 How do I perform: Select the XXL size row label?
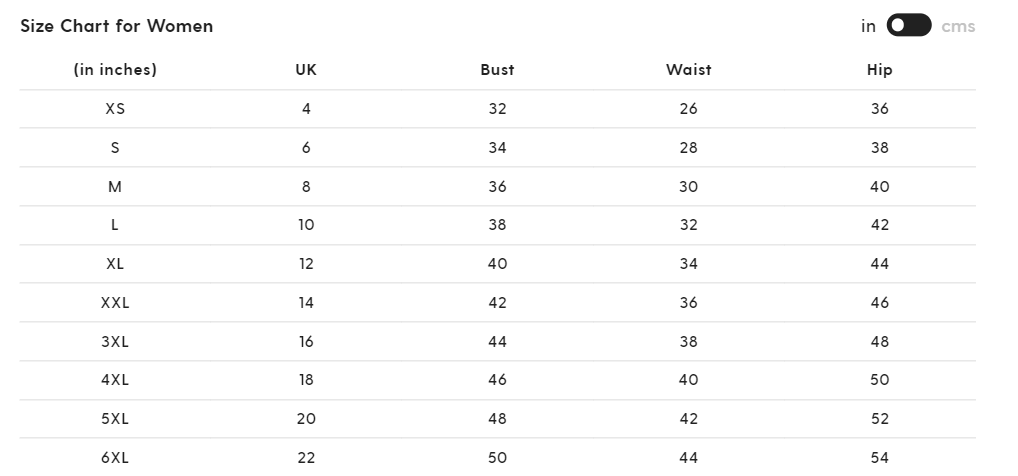115,303
